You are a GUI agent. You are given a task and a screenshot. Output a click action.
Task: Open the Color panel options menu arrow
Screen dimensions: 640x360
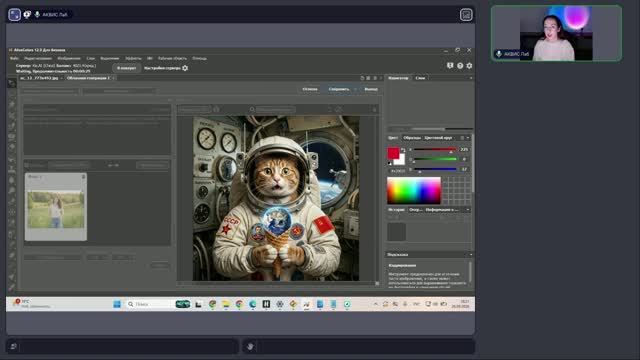[x=468, y=138]
